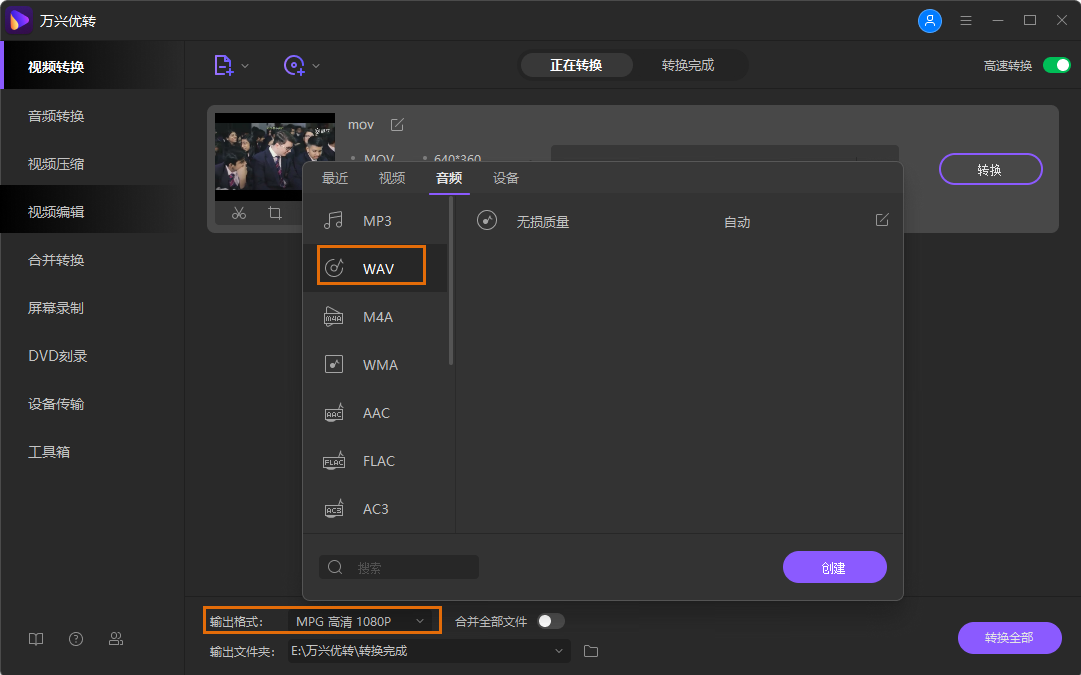This screenshot has height=675, width=1081.
Task: Disable the 高速转换 high-speed conversion toggle
Action: click(1055, 63)
